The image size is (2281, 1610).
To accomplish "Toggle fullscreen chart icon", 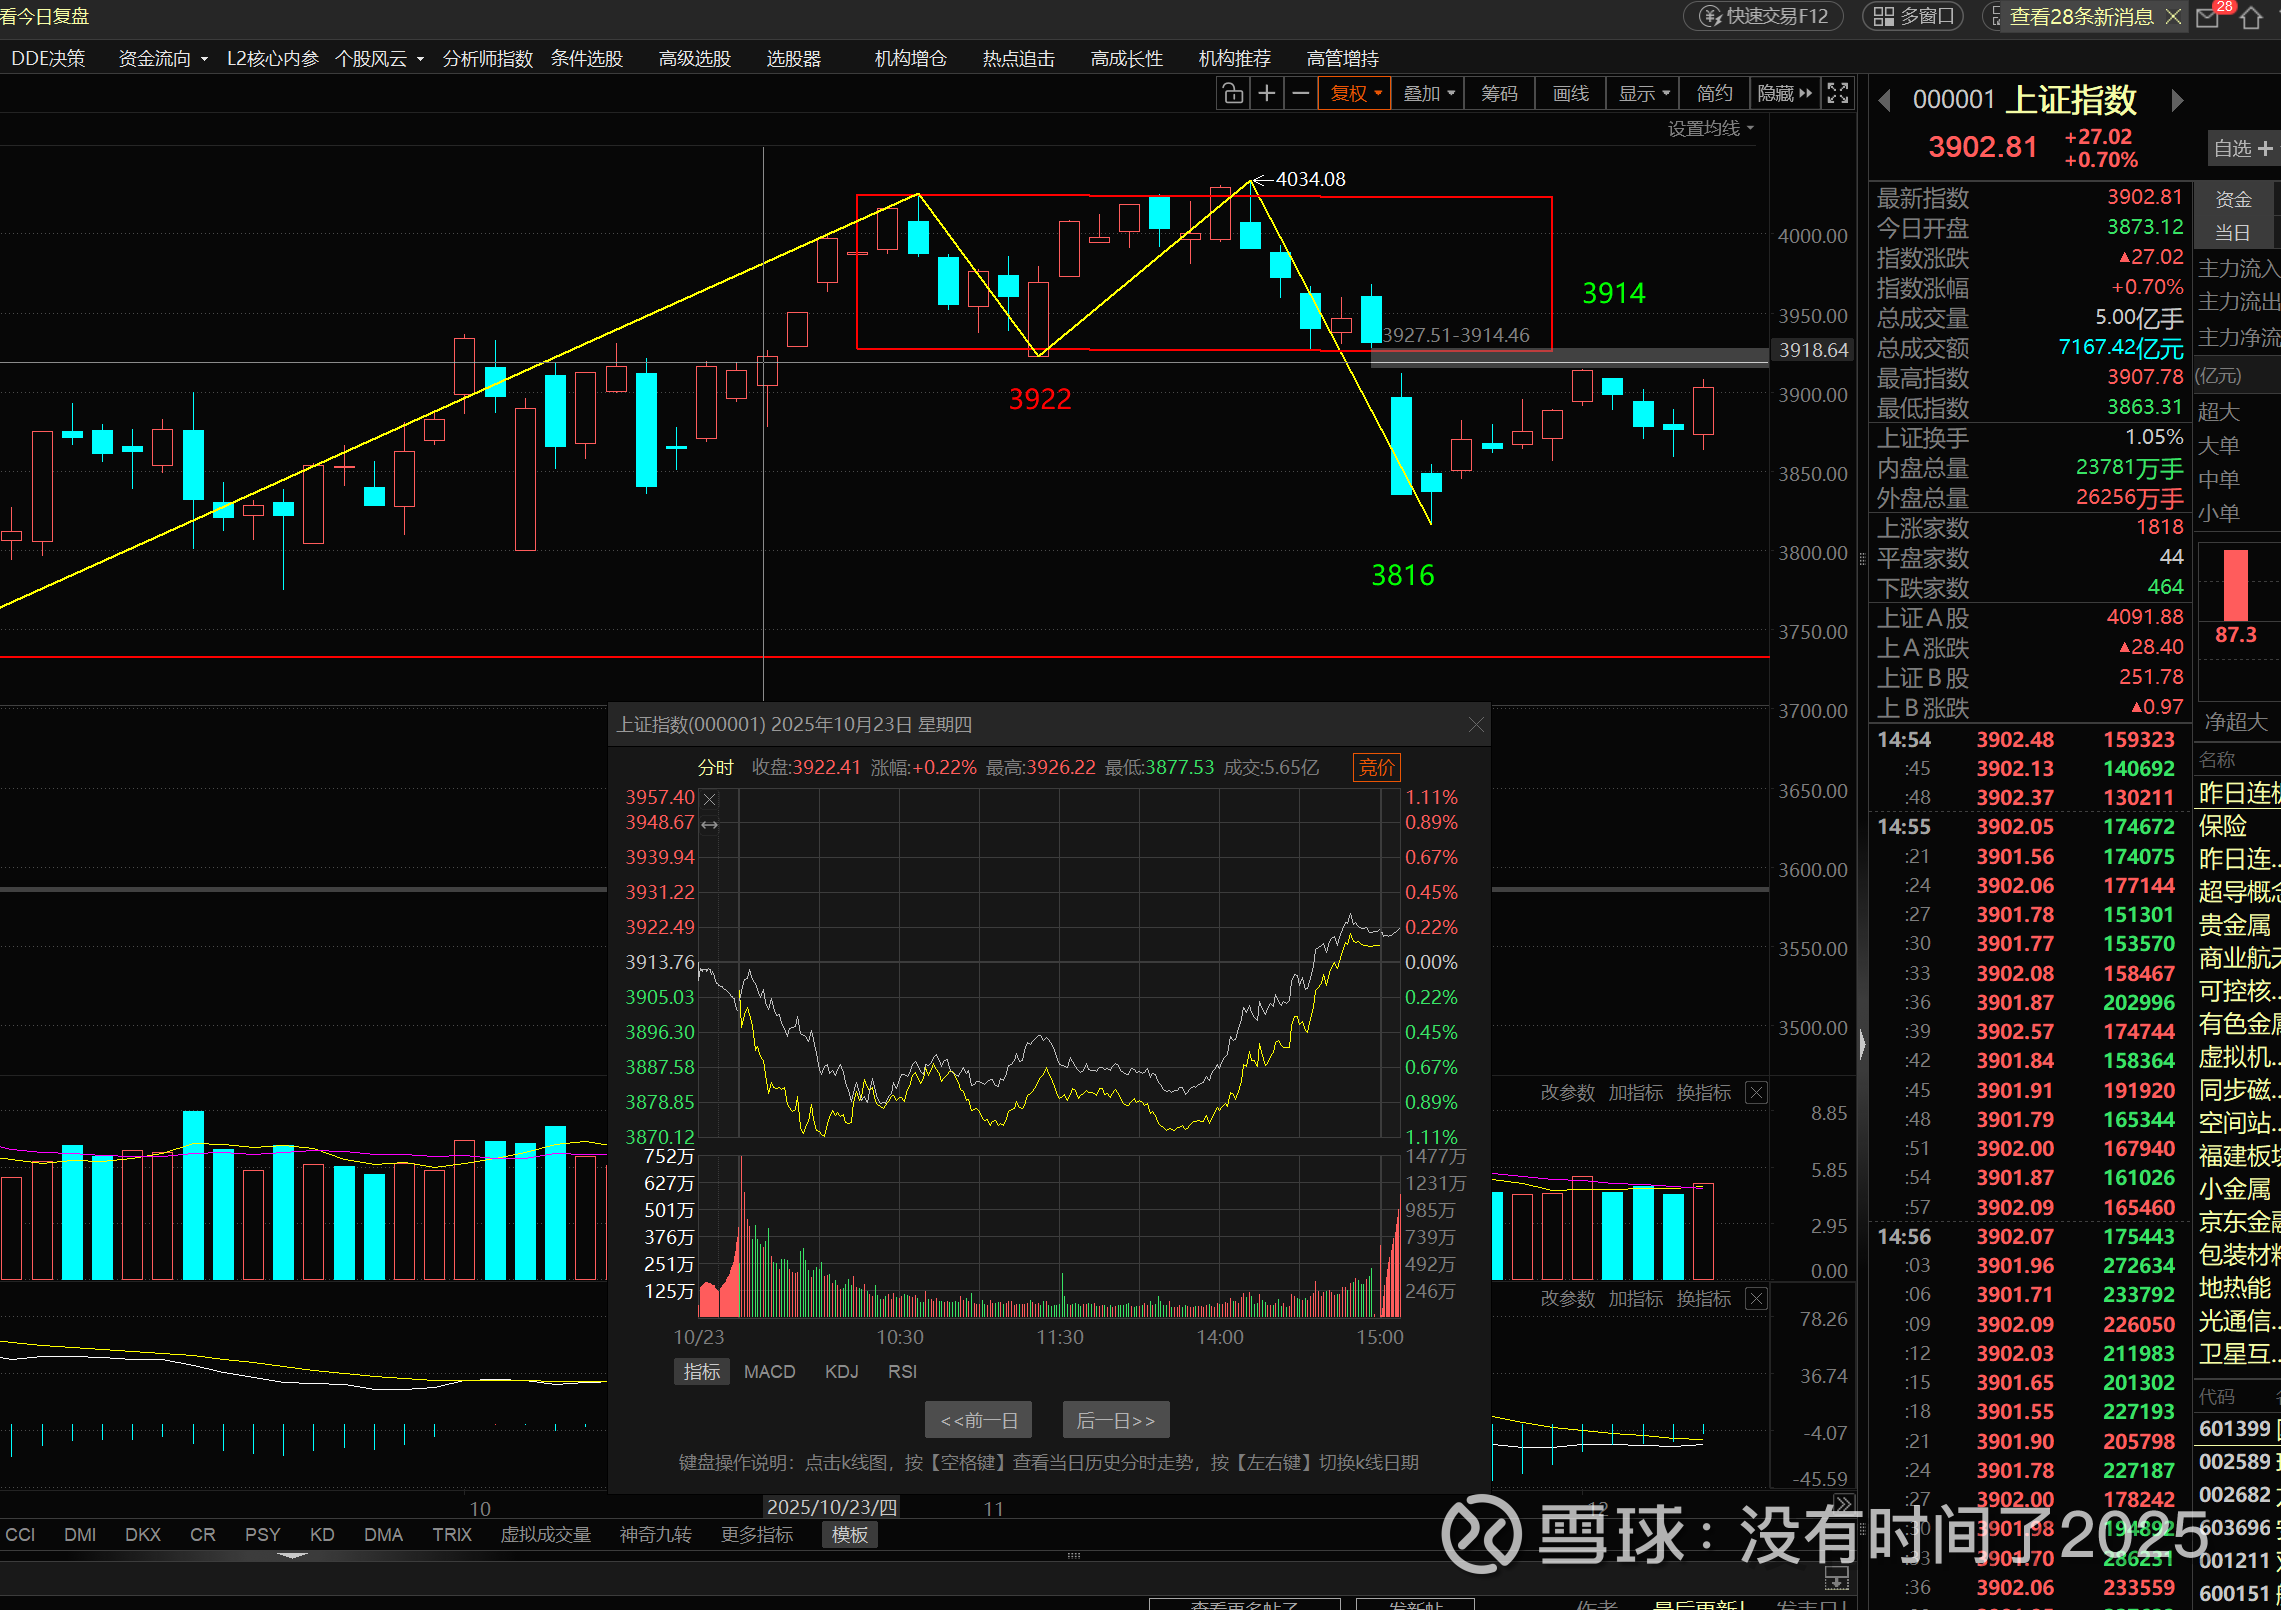I will [x=1838, y=93].
